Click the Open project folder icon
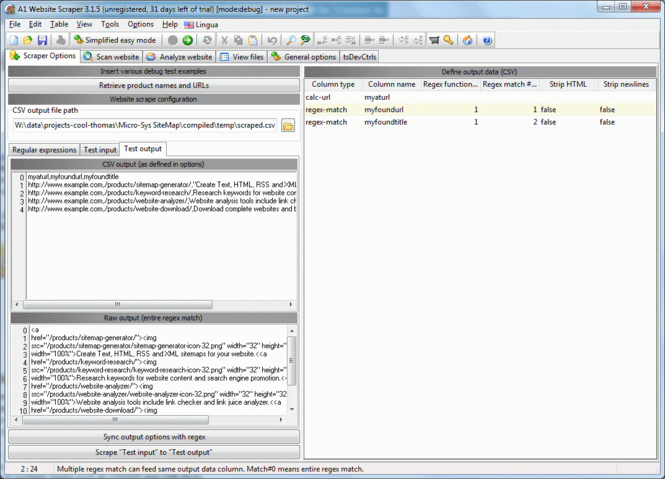 pyautogui.click(x=28, y=40)
